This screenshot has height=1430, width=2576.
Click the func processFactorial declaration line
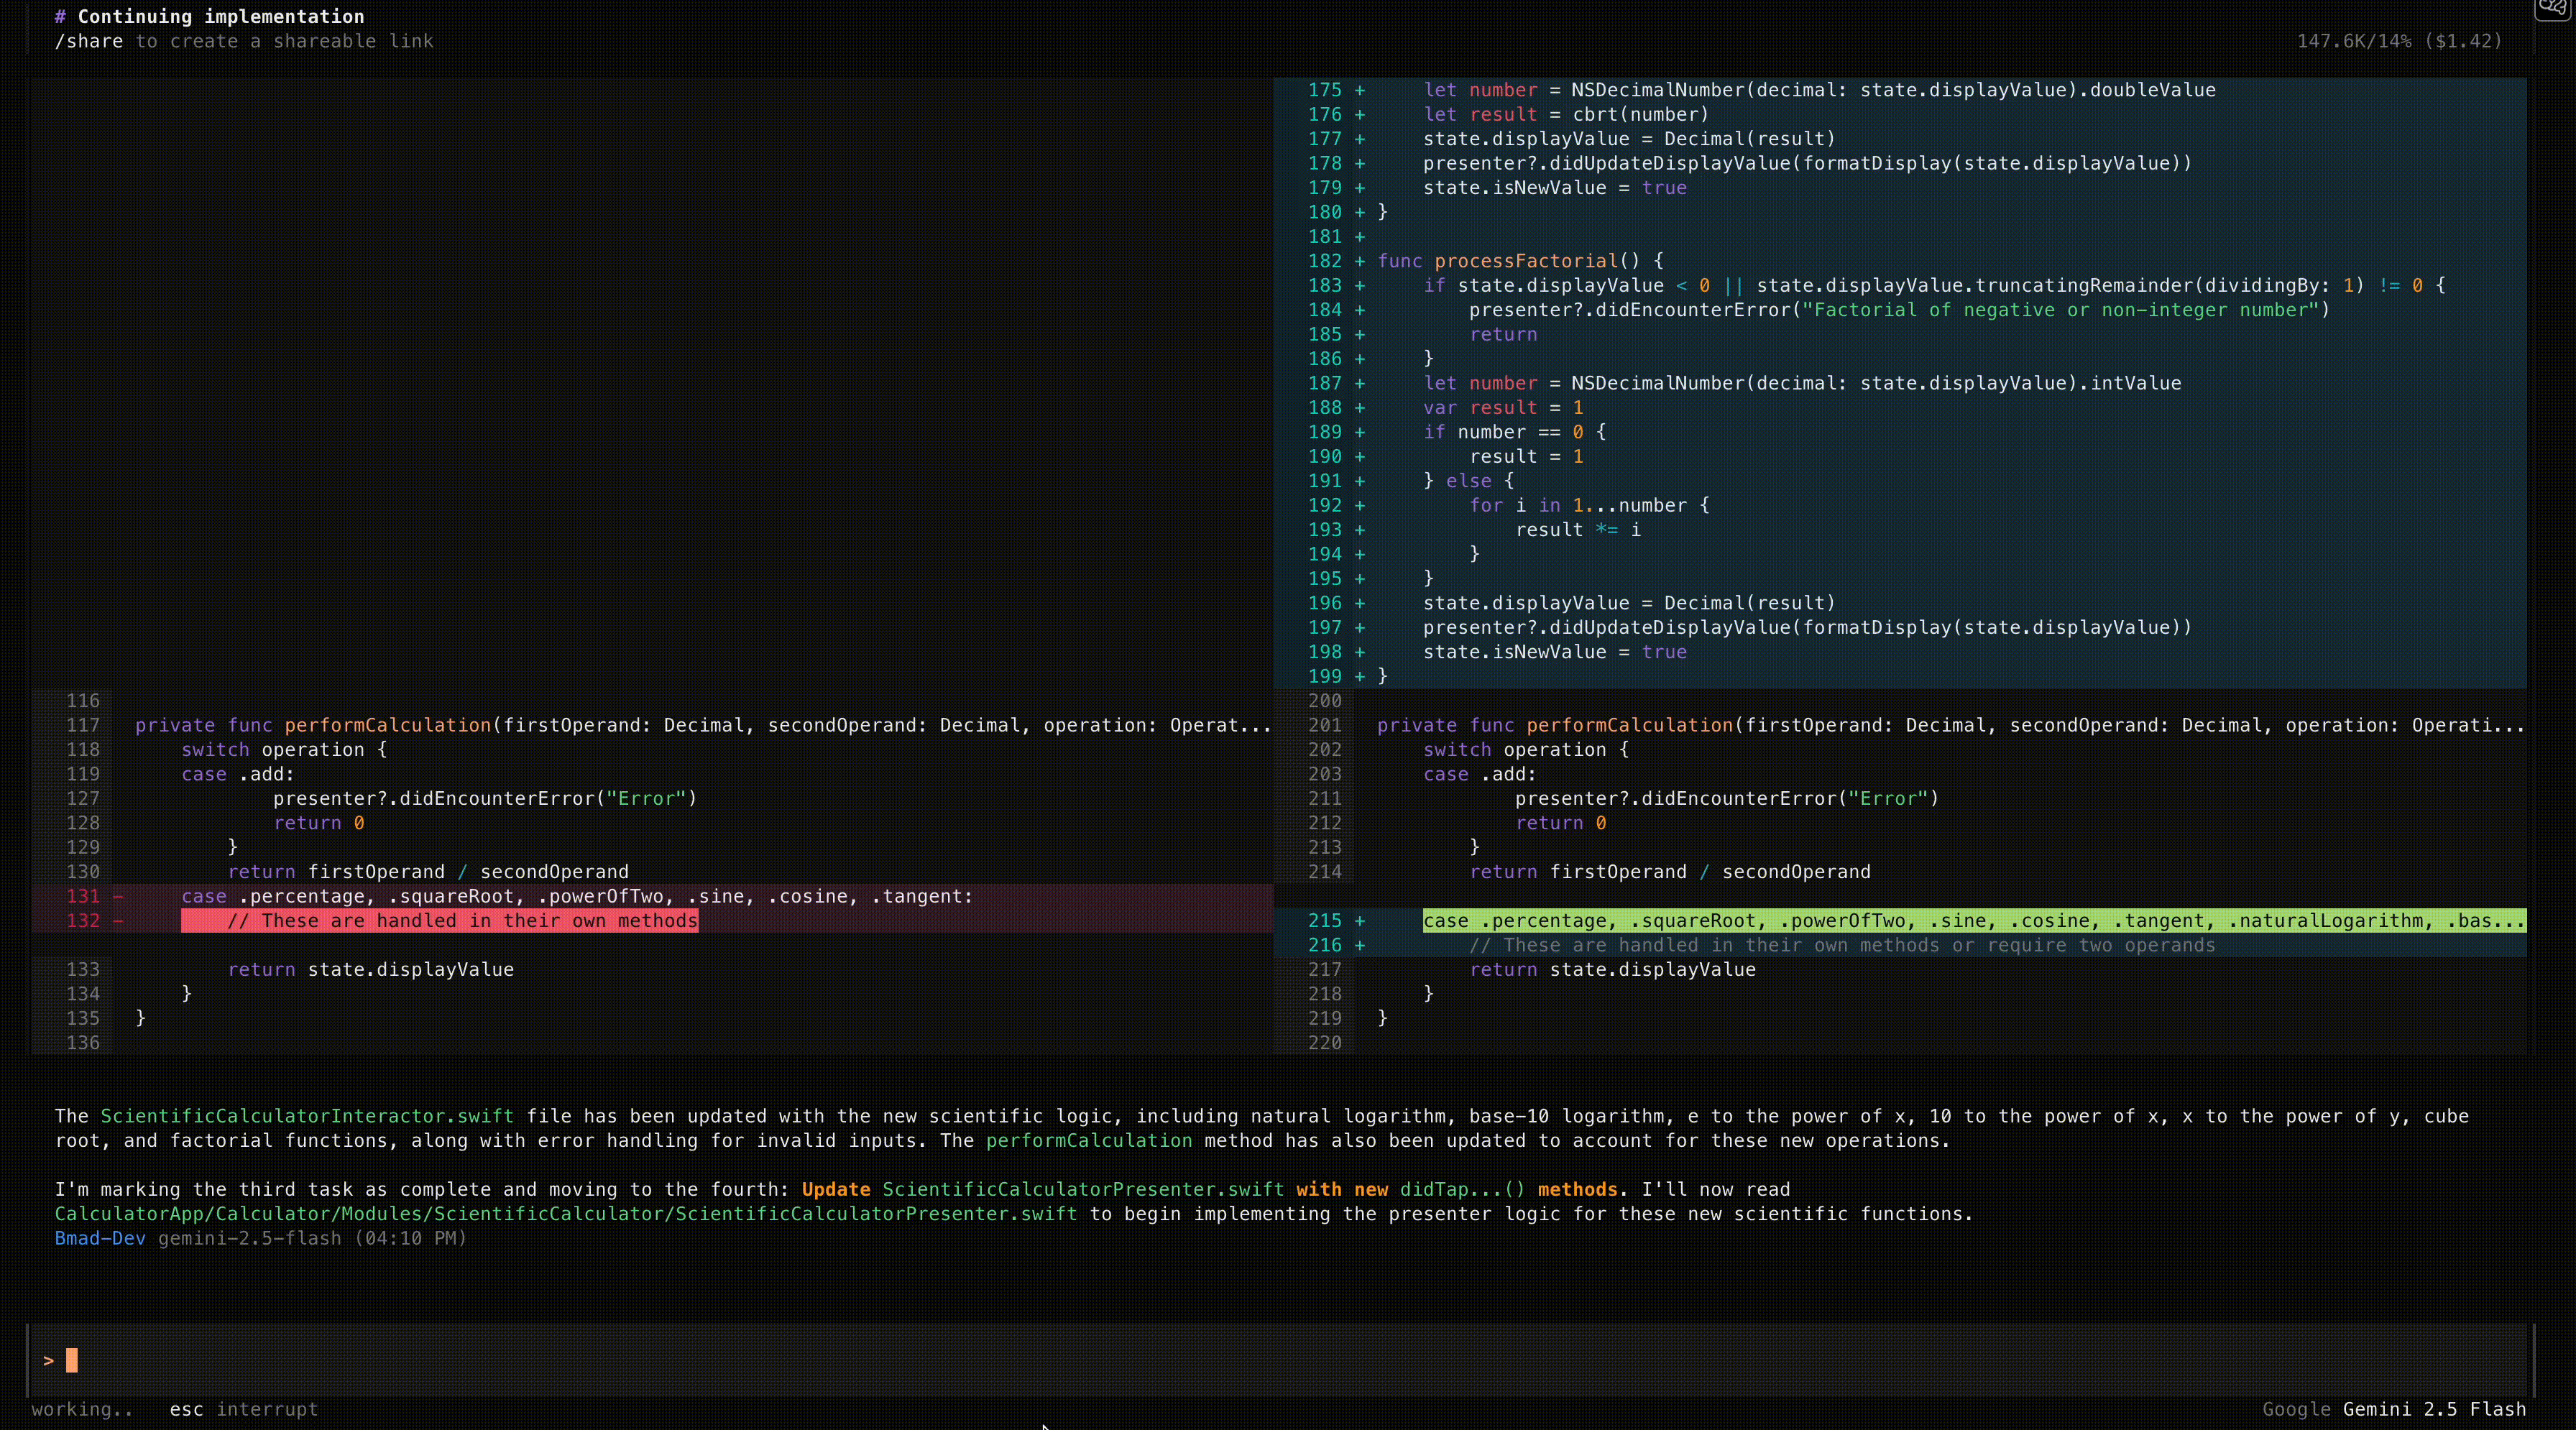[1520, 261]
